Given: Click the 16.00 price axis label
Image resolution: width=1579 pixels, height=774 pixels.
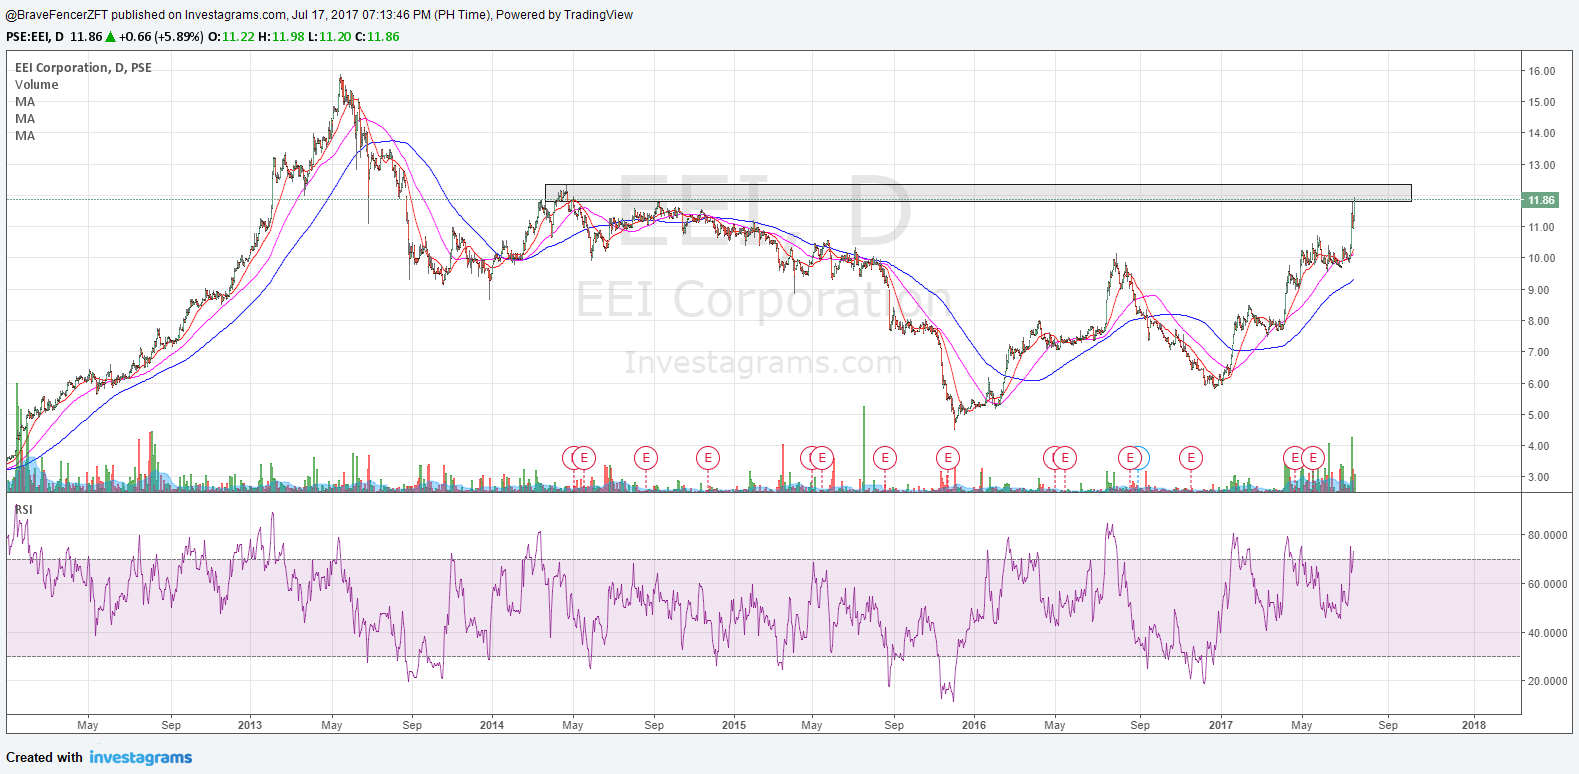Looking at the screenshot, I should pos(1541,71).
